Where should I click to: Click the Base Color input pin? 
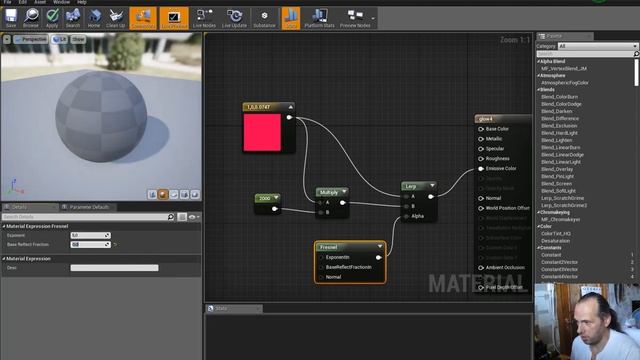click(481, 129)
